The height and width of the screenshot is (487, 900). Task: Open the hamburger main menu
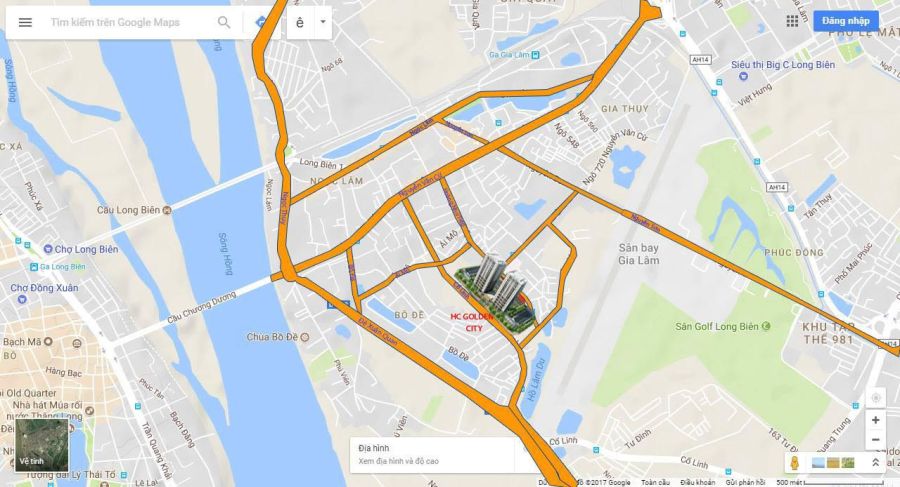(25, 22)
